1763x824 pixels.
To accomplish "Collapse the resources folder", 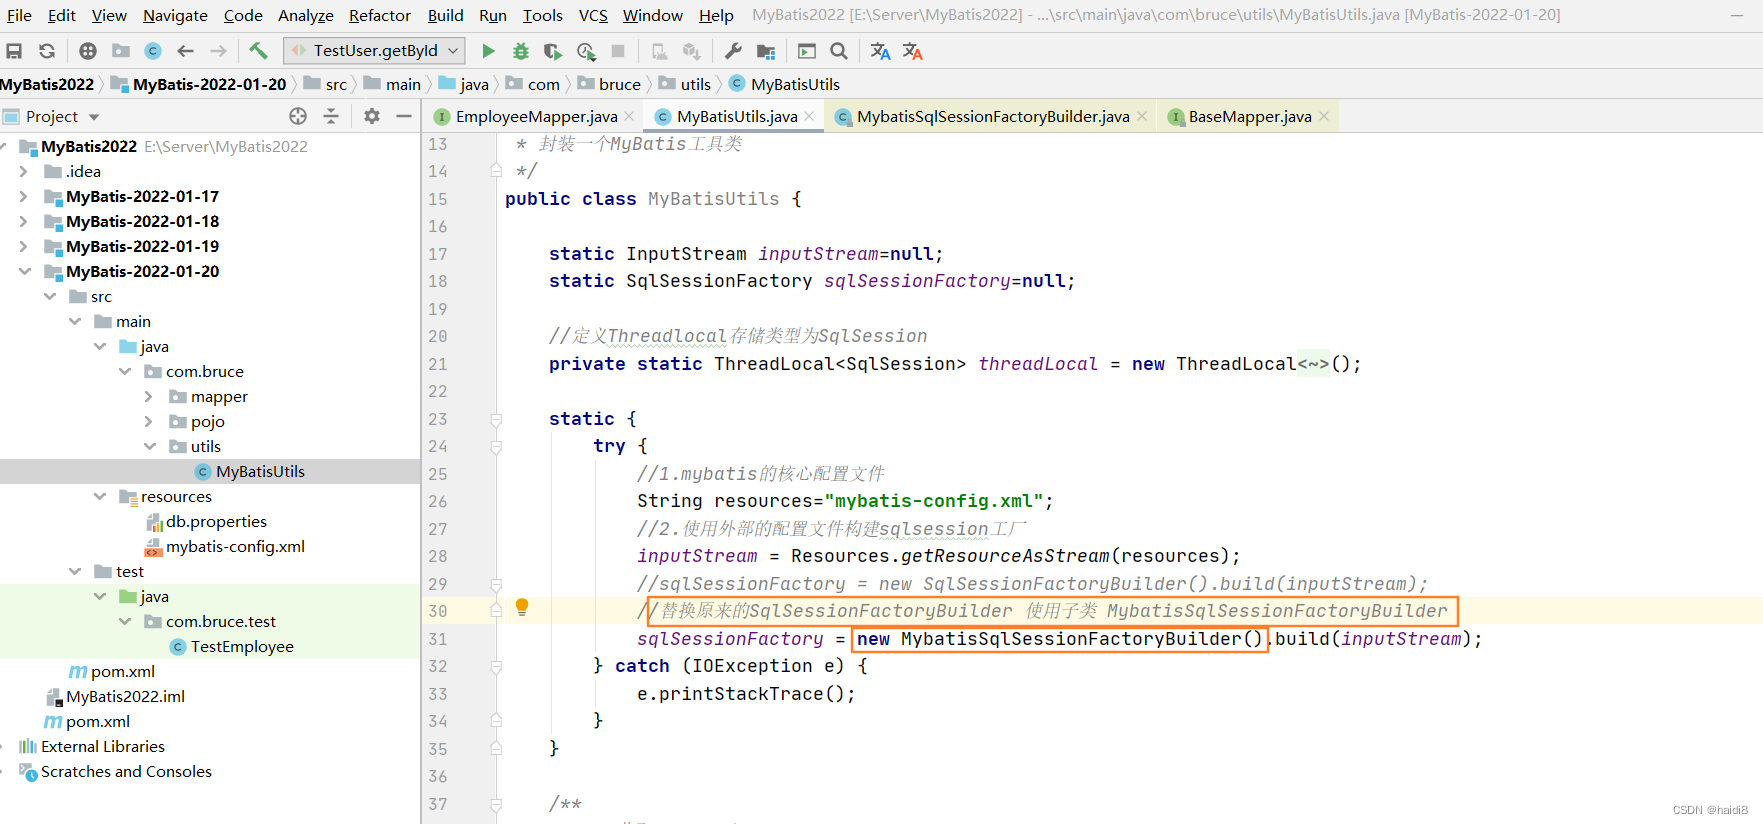I will (x=99, y=496).
